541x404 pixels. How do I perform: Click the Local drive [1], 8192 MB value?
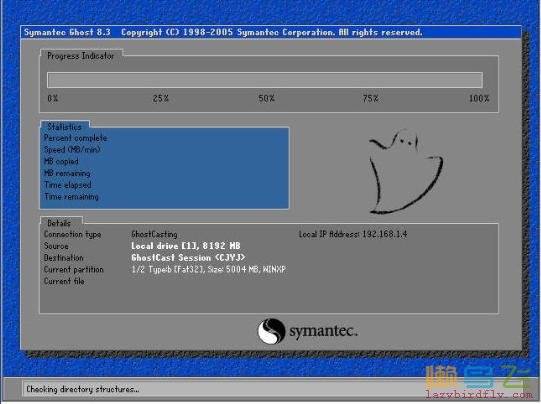186,246
